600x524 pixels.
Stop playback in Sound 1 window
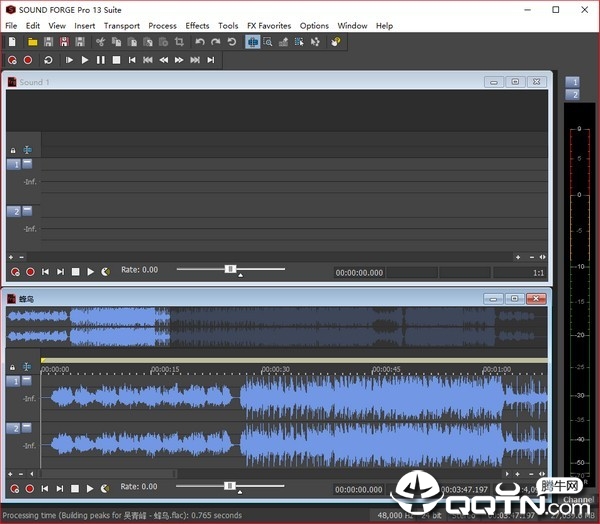click(75, 272)
